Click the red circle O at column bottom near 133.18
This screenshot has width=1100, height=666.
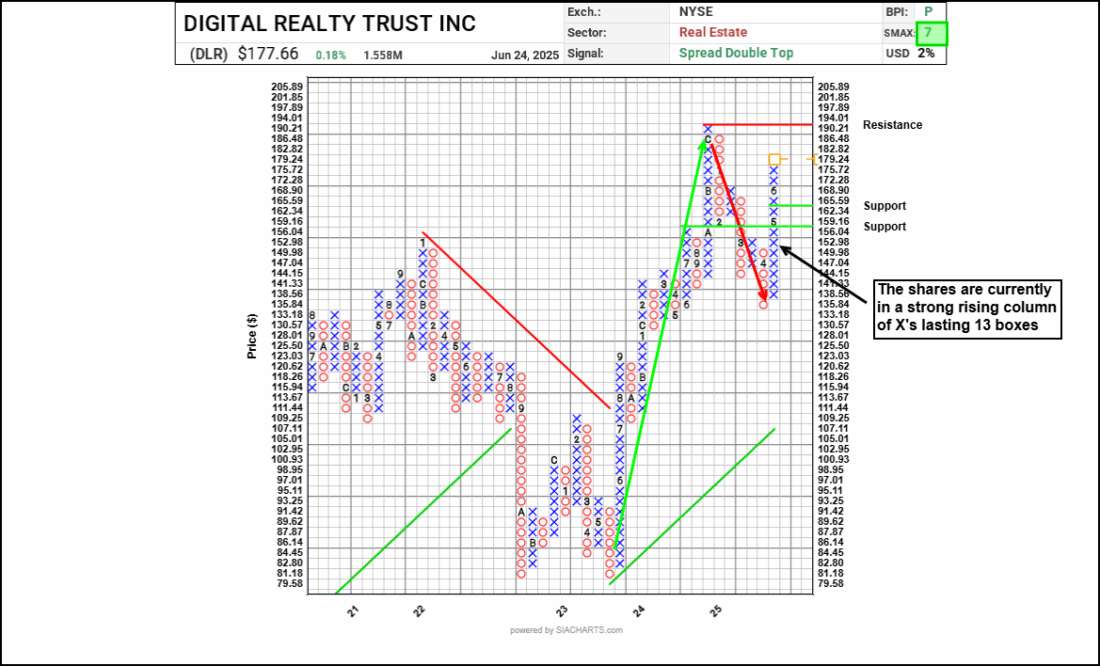click(763, 304)
